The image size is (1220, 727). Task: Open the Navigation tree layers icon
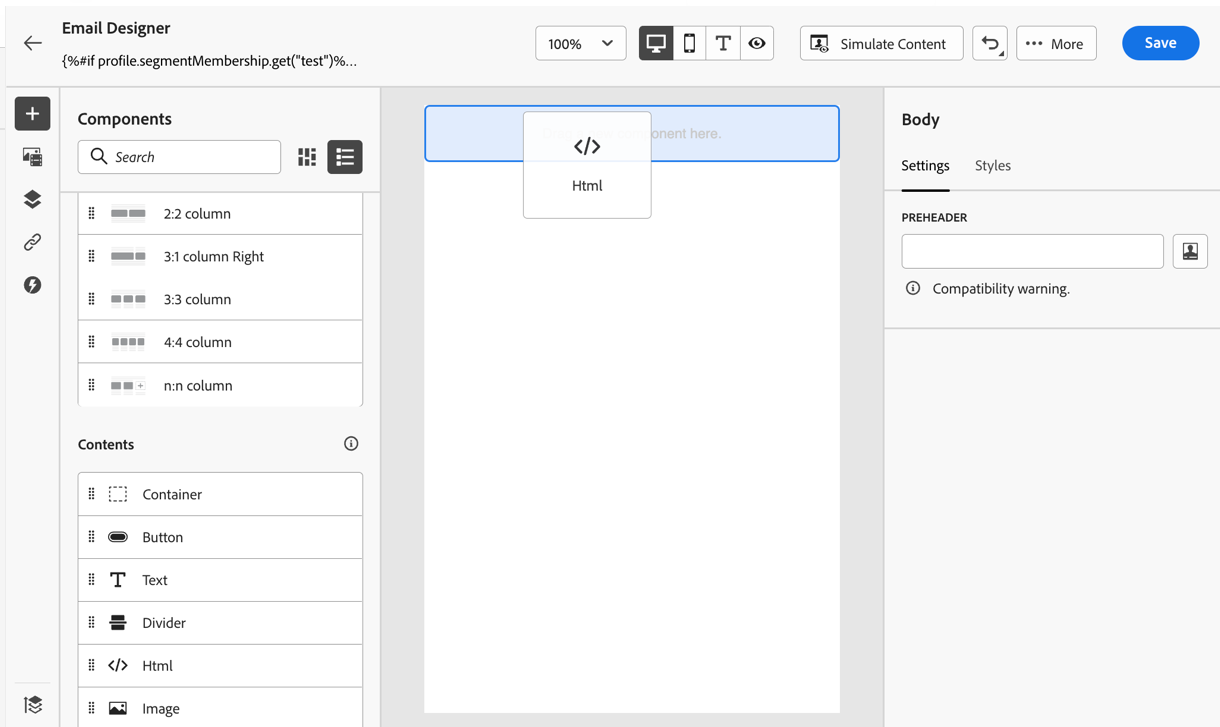32,200
